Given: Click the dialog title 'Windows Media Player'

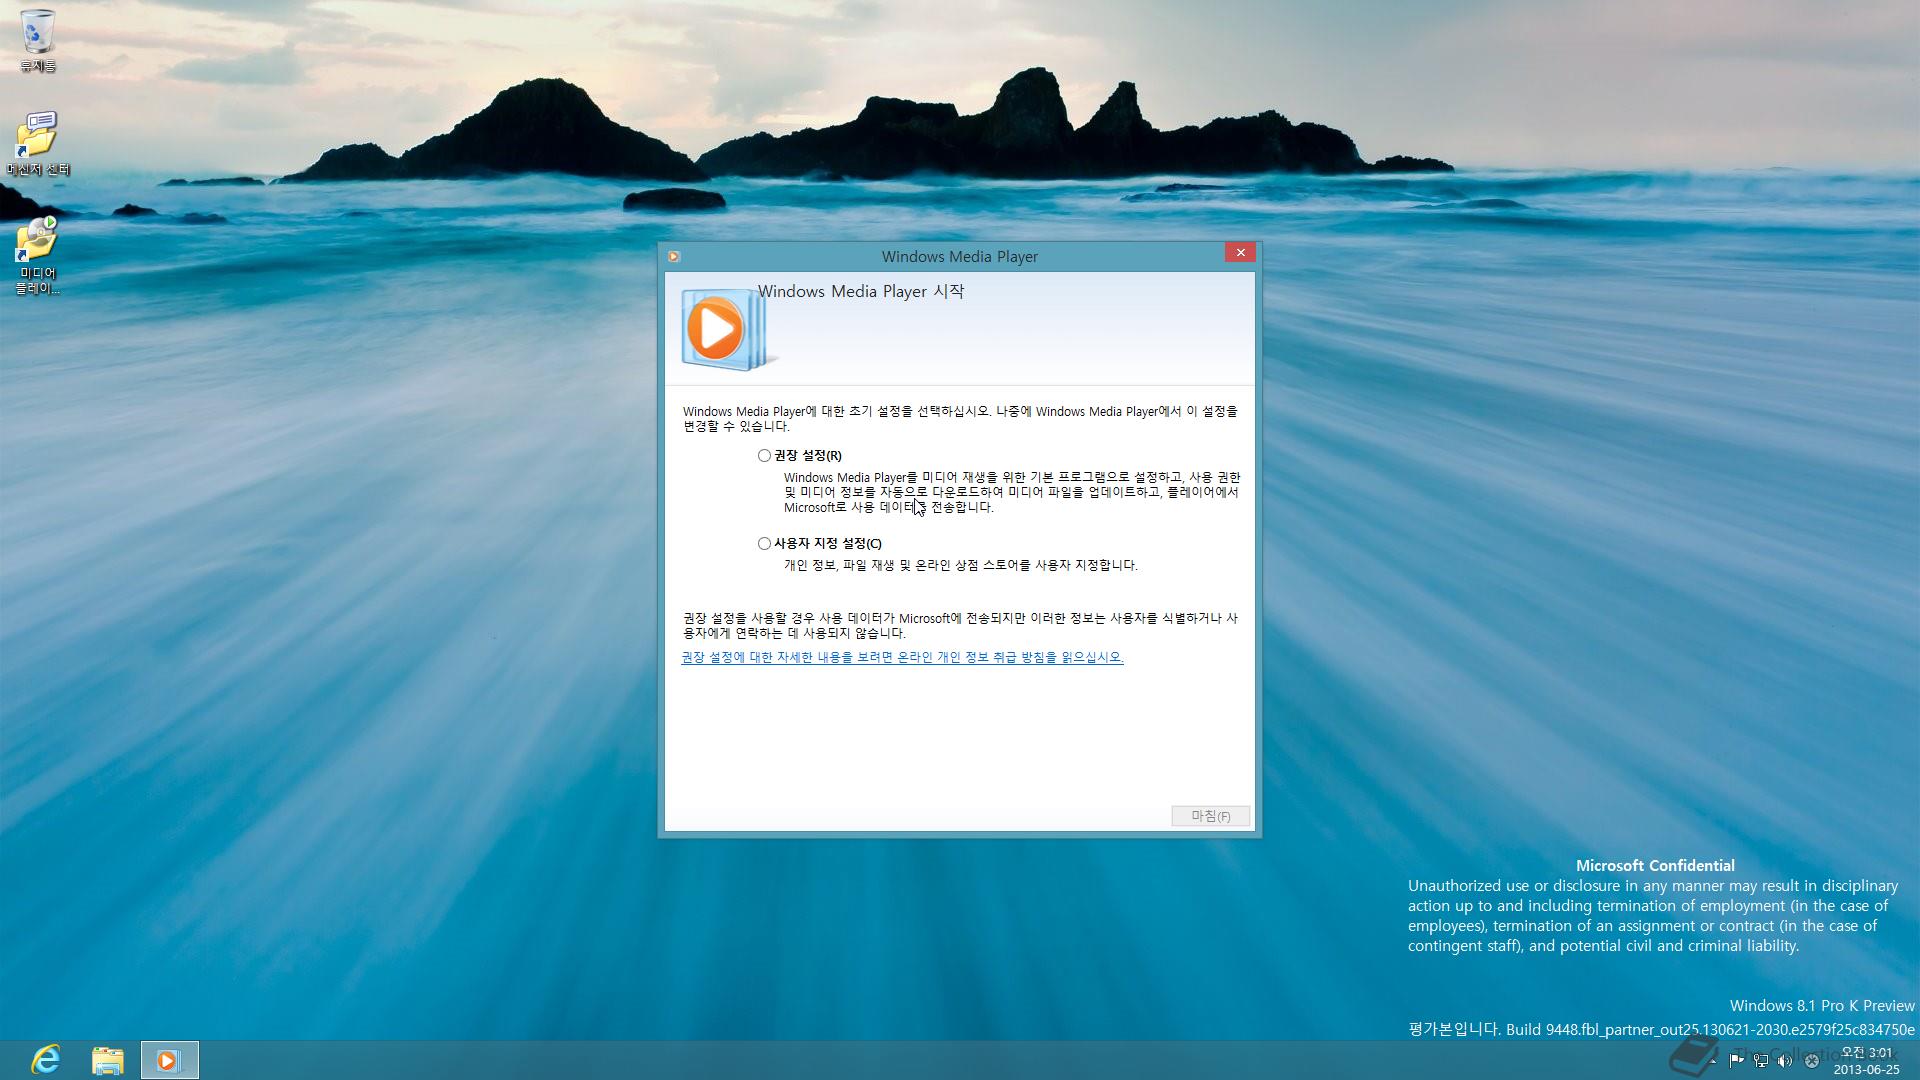Looking at the screenshot, I should 960,257.
